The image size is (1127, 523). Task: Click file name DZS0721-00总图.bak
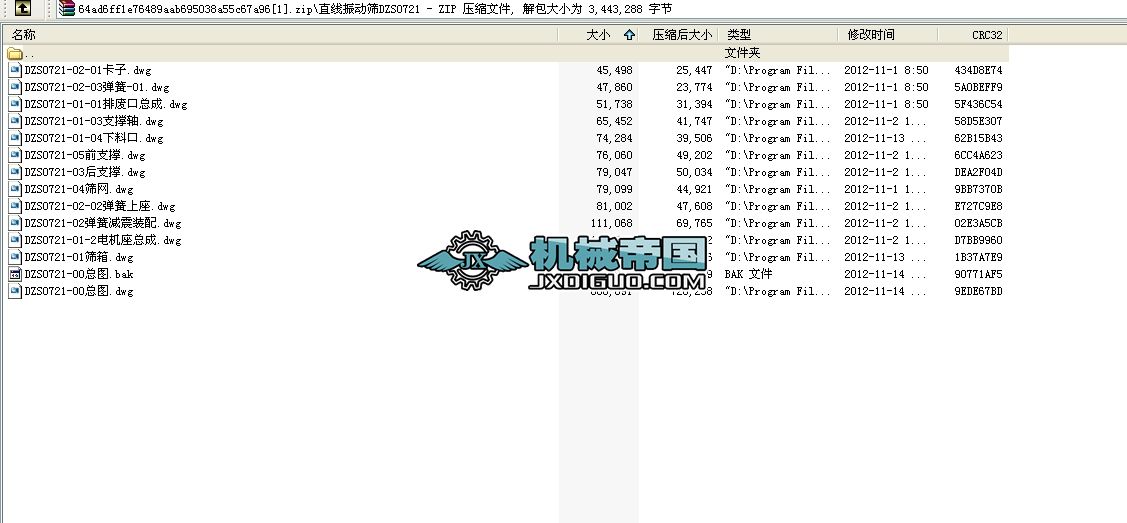click(79, 274)
